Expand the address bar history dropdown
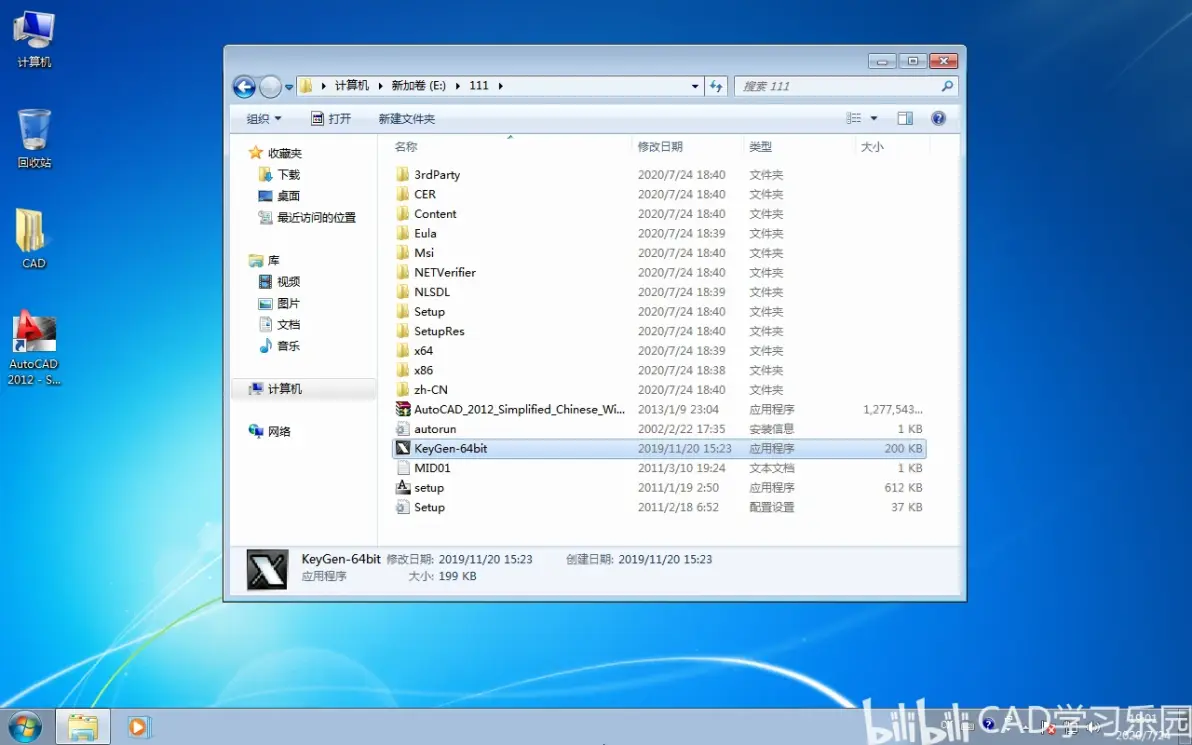Image resolution: width=1192 pixels, height=745 pixels. 695,86
